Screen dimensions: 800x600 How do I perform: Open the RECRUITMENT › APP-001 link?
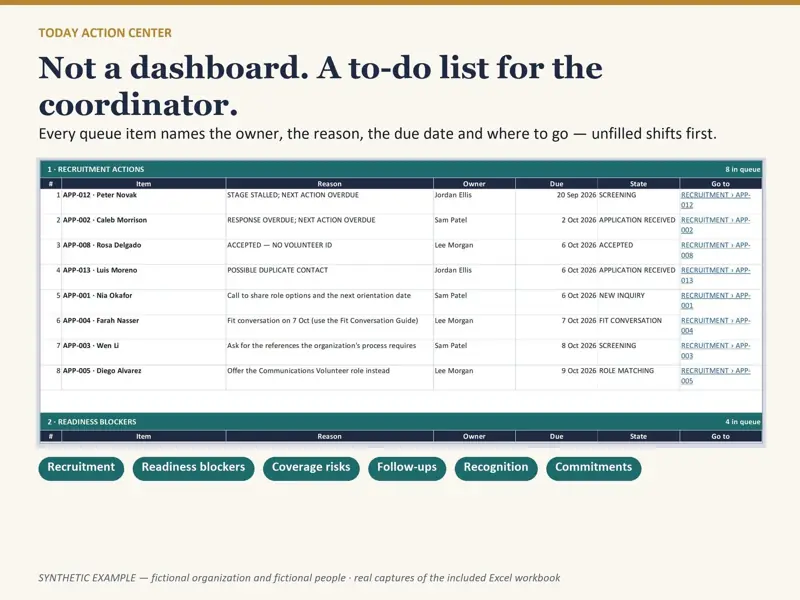tap(715, 301)
